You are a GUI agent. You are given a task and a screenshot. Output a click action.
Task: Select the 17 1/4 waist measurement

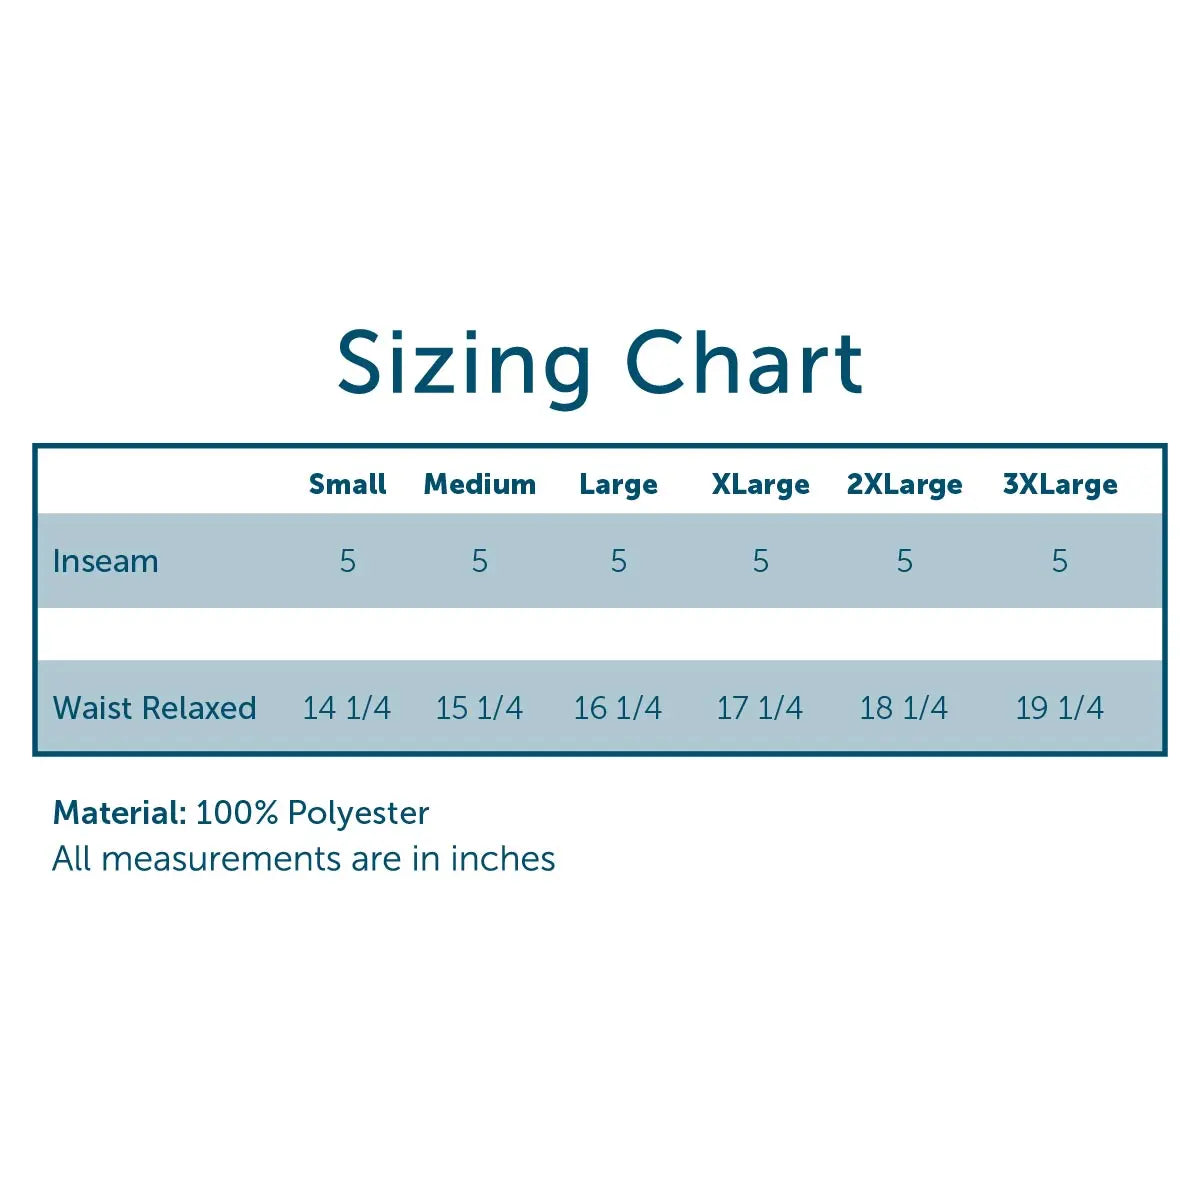(x=759, y=708)
